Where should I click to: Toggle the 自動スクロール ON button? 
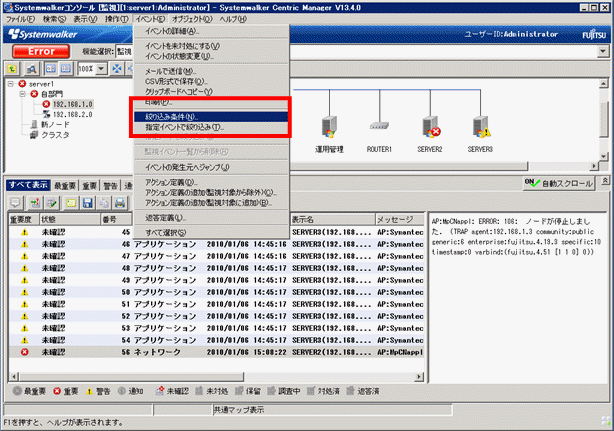click(x=559, y=183)
